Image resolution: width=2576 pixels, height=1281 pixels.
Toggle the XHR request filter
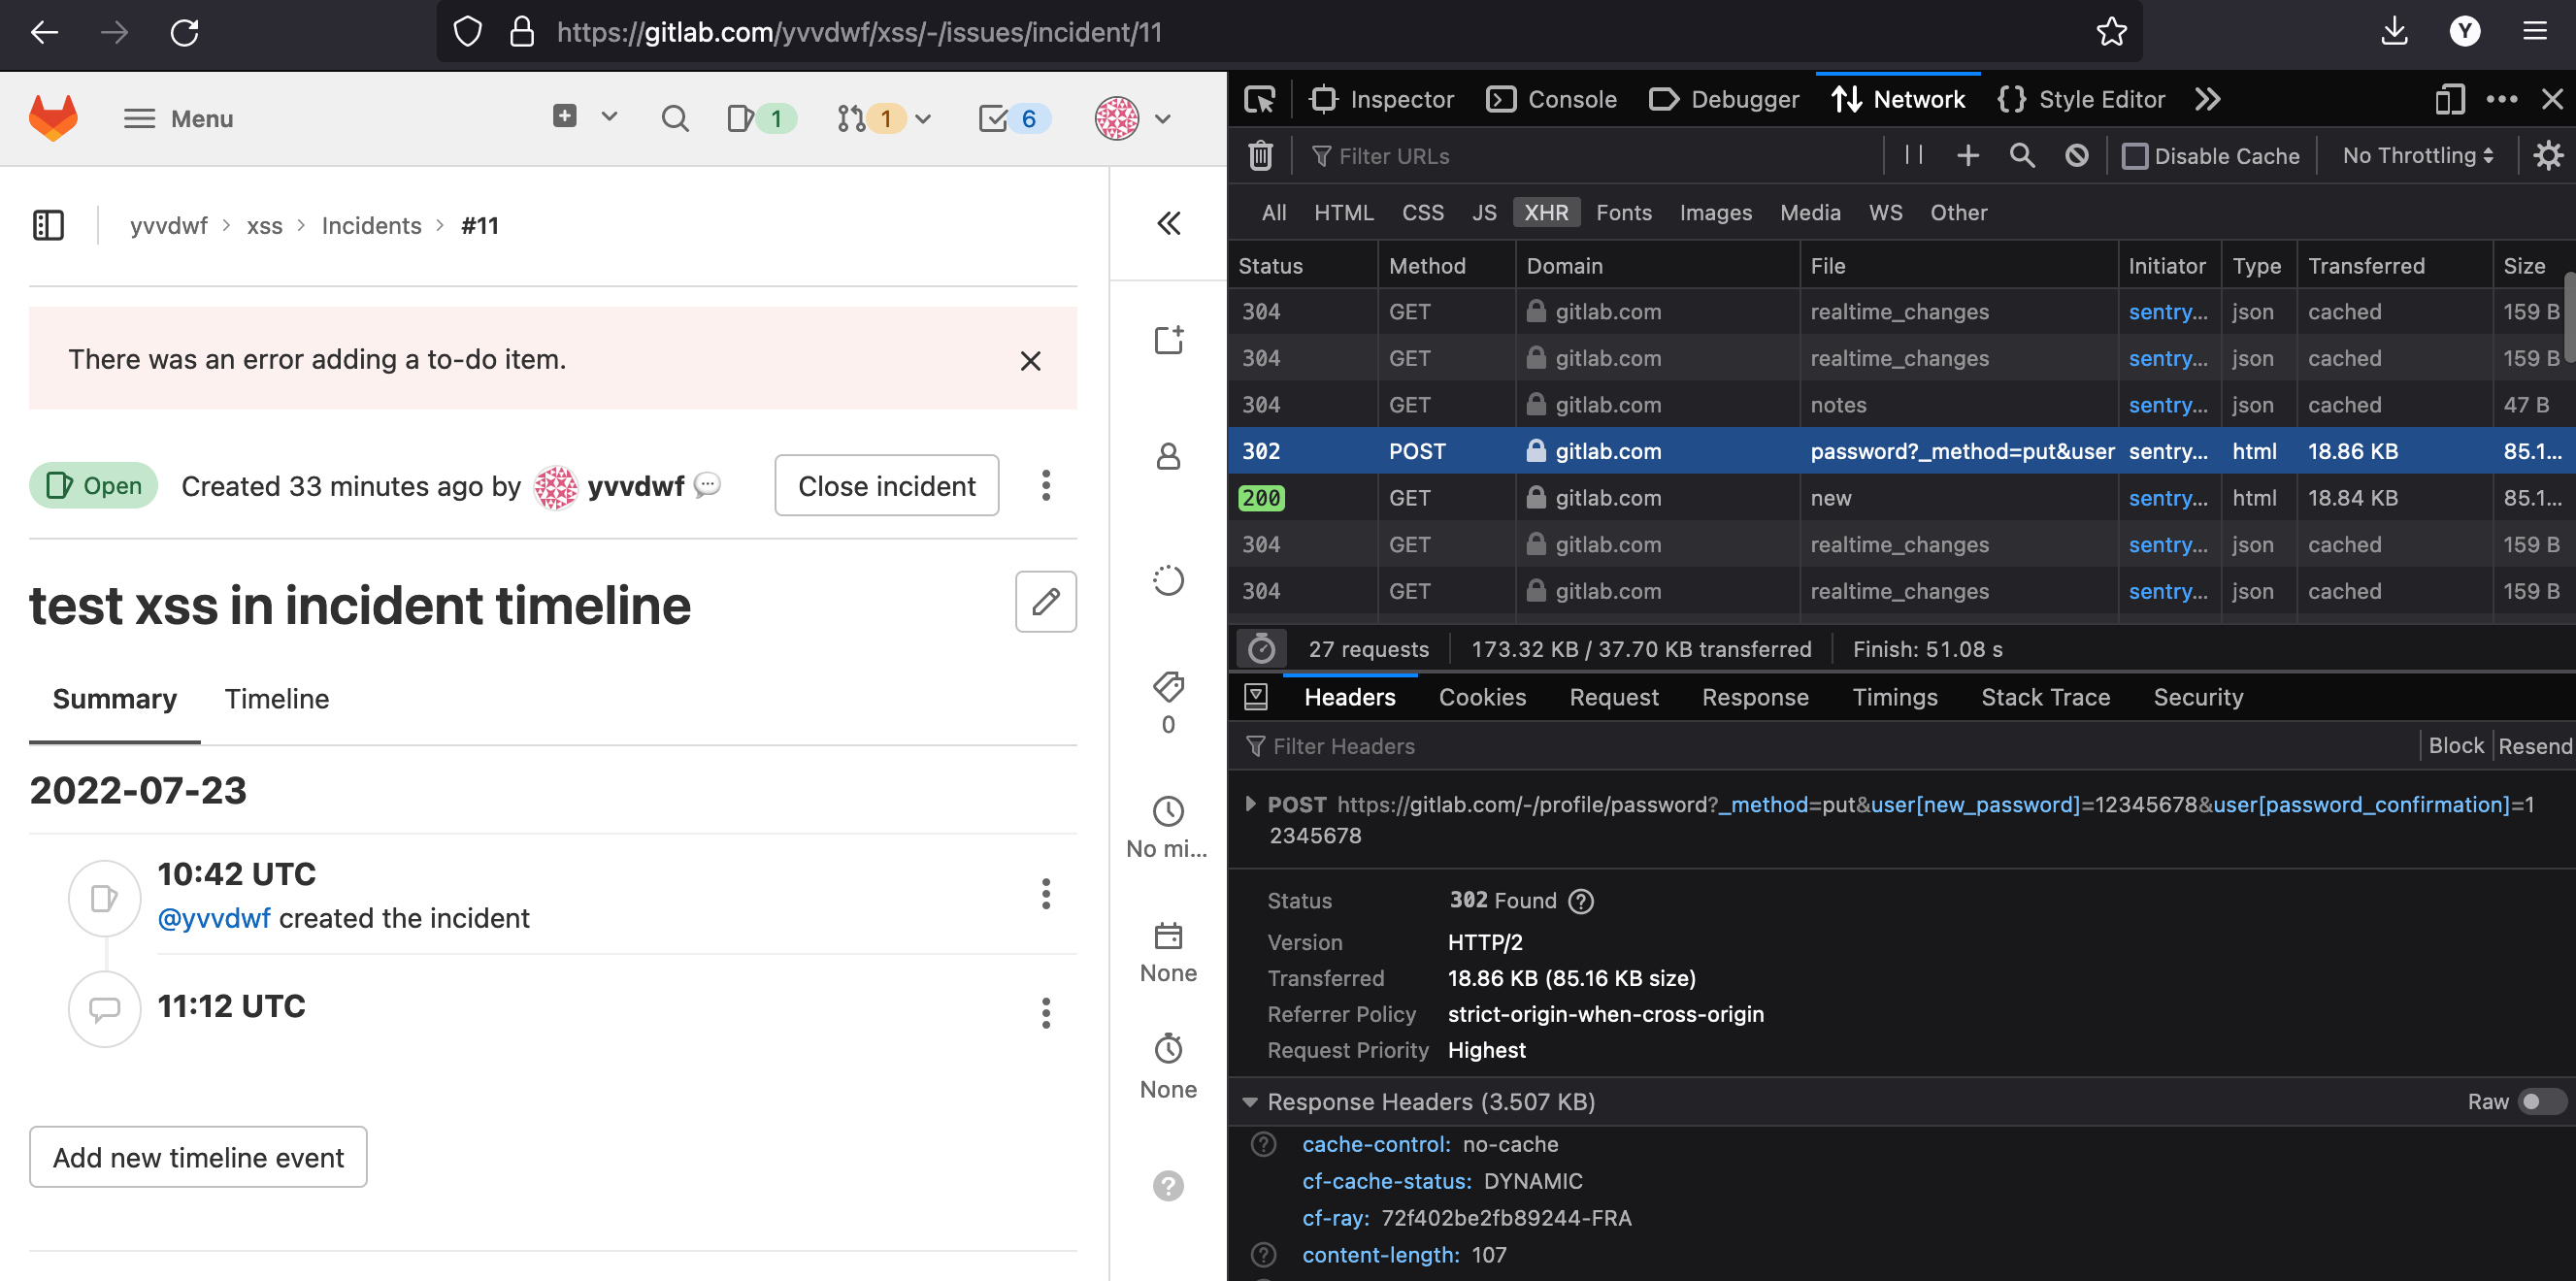[x=1545, y=212]
